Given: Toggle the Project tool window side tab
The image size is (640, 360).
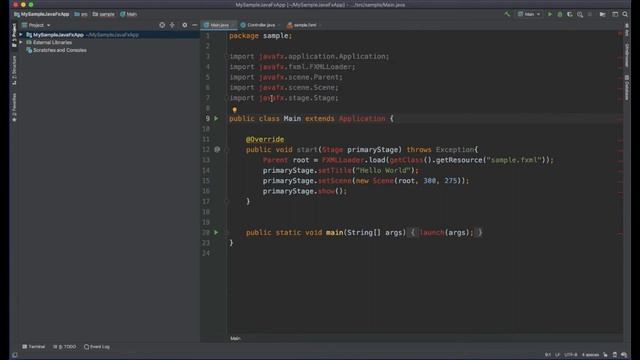Looking at the screenshot, I should click(x=14, y=35).
